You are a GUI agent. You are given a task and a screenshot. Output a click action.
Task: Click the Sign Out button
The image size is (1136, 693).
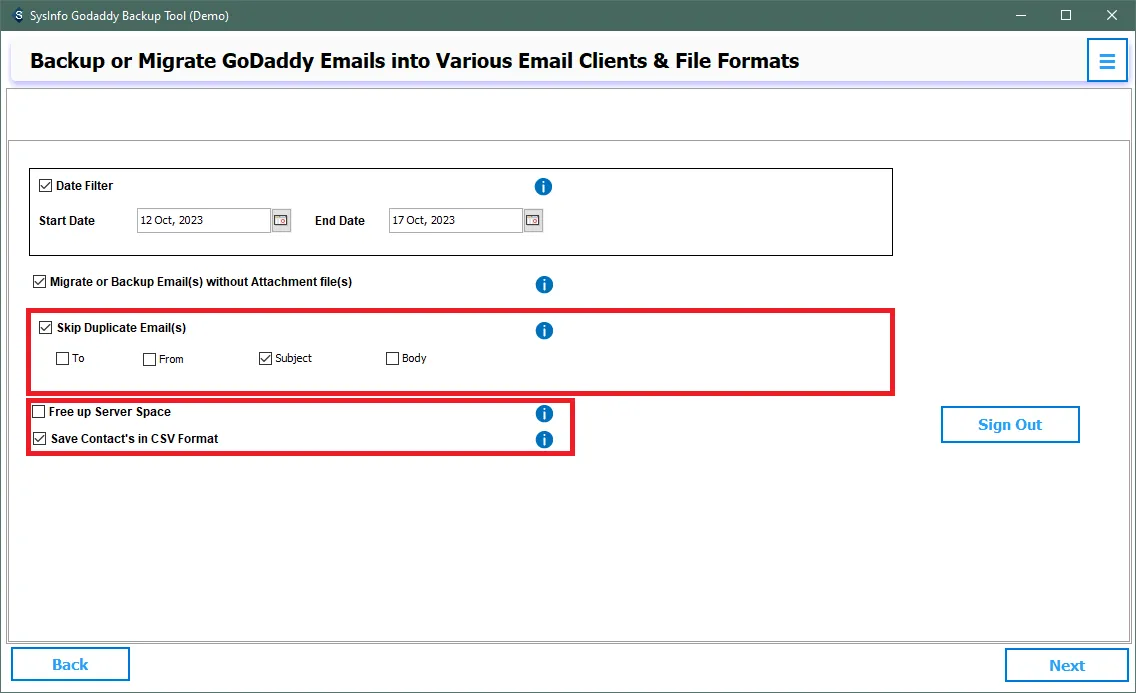[x=1010, y=424]
